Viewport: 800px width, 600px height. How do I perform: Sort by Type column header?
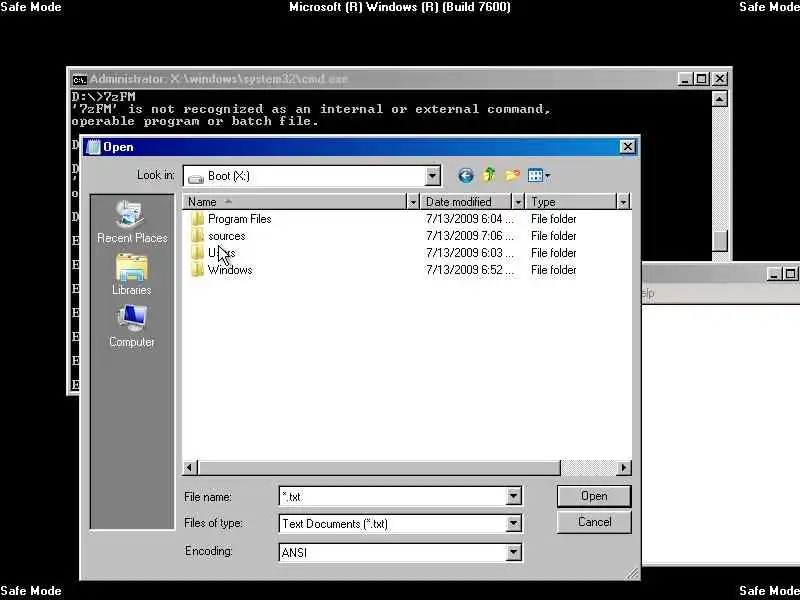coord(570,202)
